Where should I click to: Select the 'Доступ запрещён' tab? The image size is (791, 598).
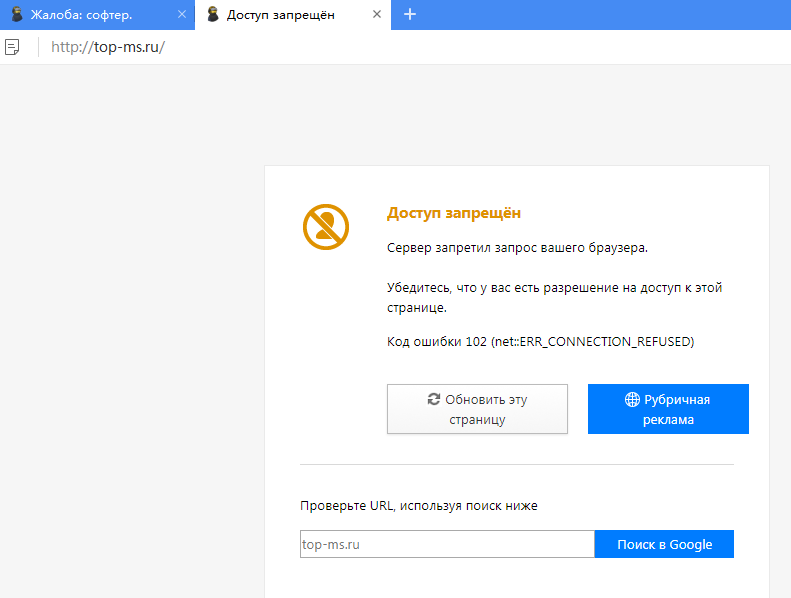[293, 15]
